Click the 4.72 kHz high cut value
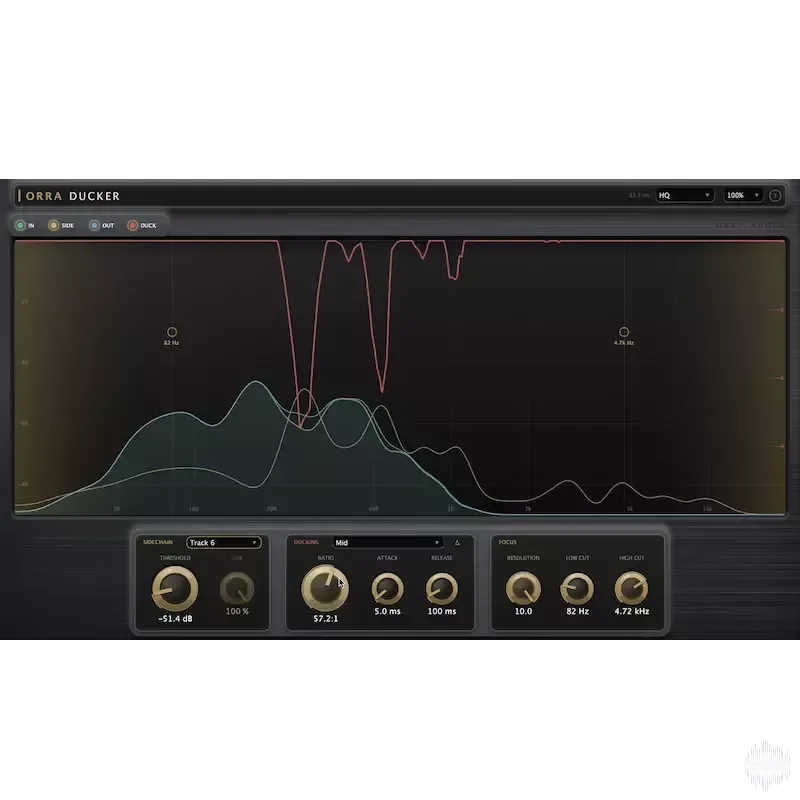The width and height of the screenshot is (800, 800). click(x=632, y=611)
